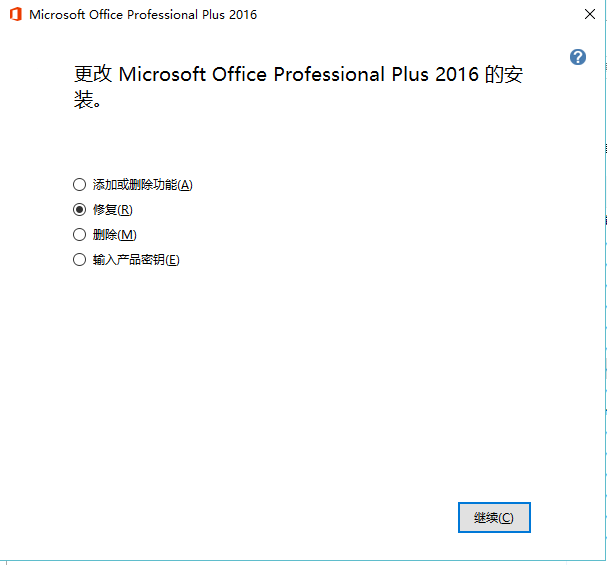Click the word 装。 on heading's second line
Screen dimensions: 607x565
[88, 99]
